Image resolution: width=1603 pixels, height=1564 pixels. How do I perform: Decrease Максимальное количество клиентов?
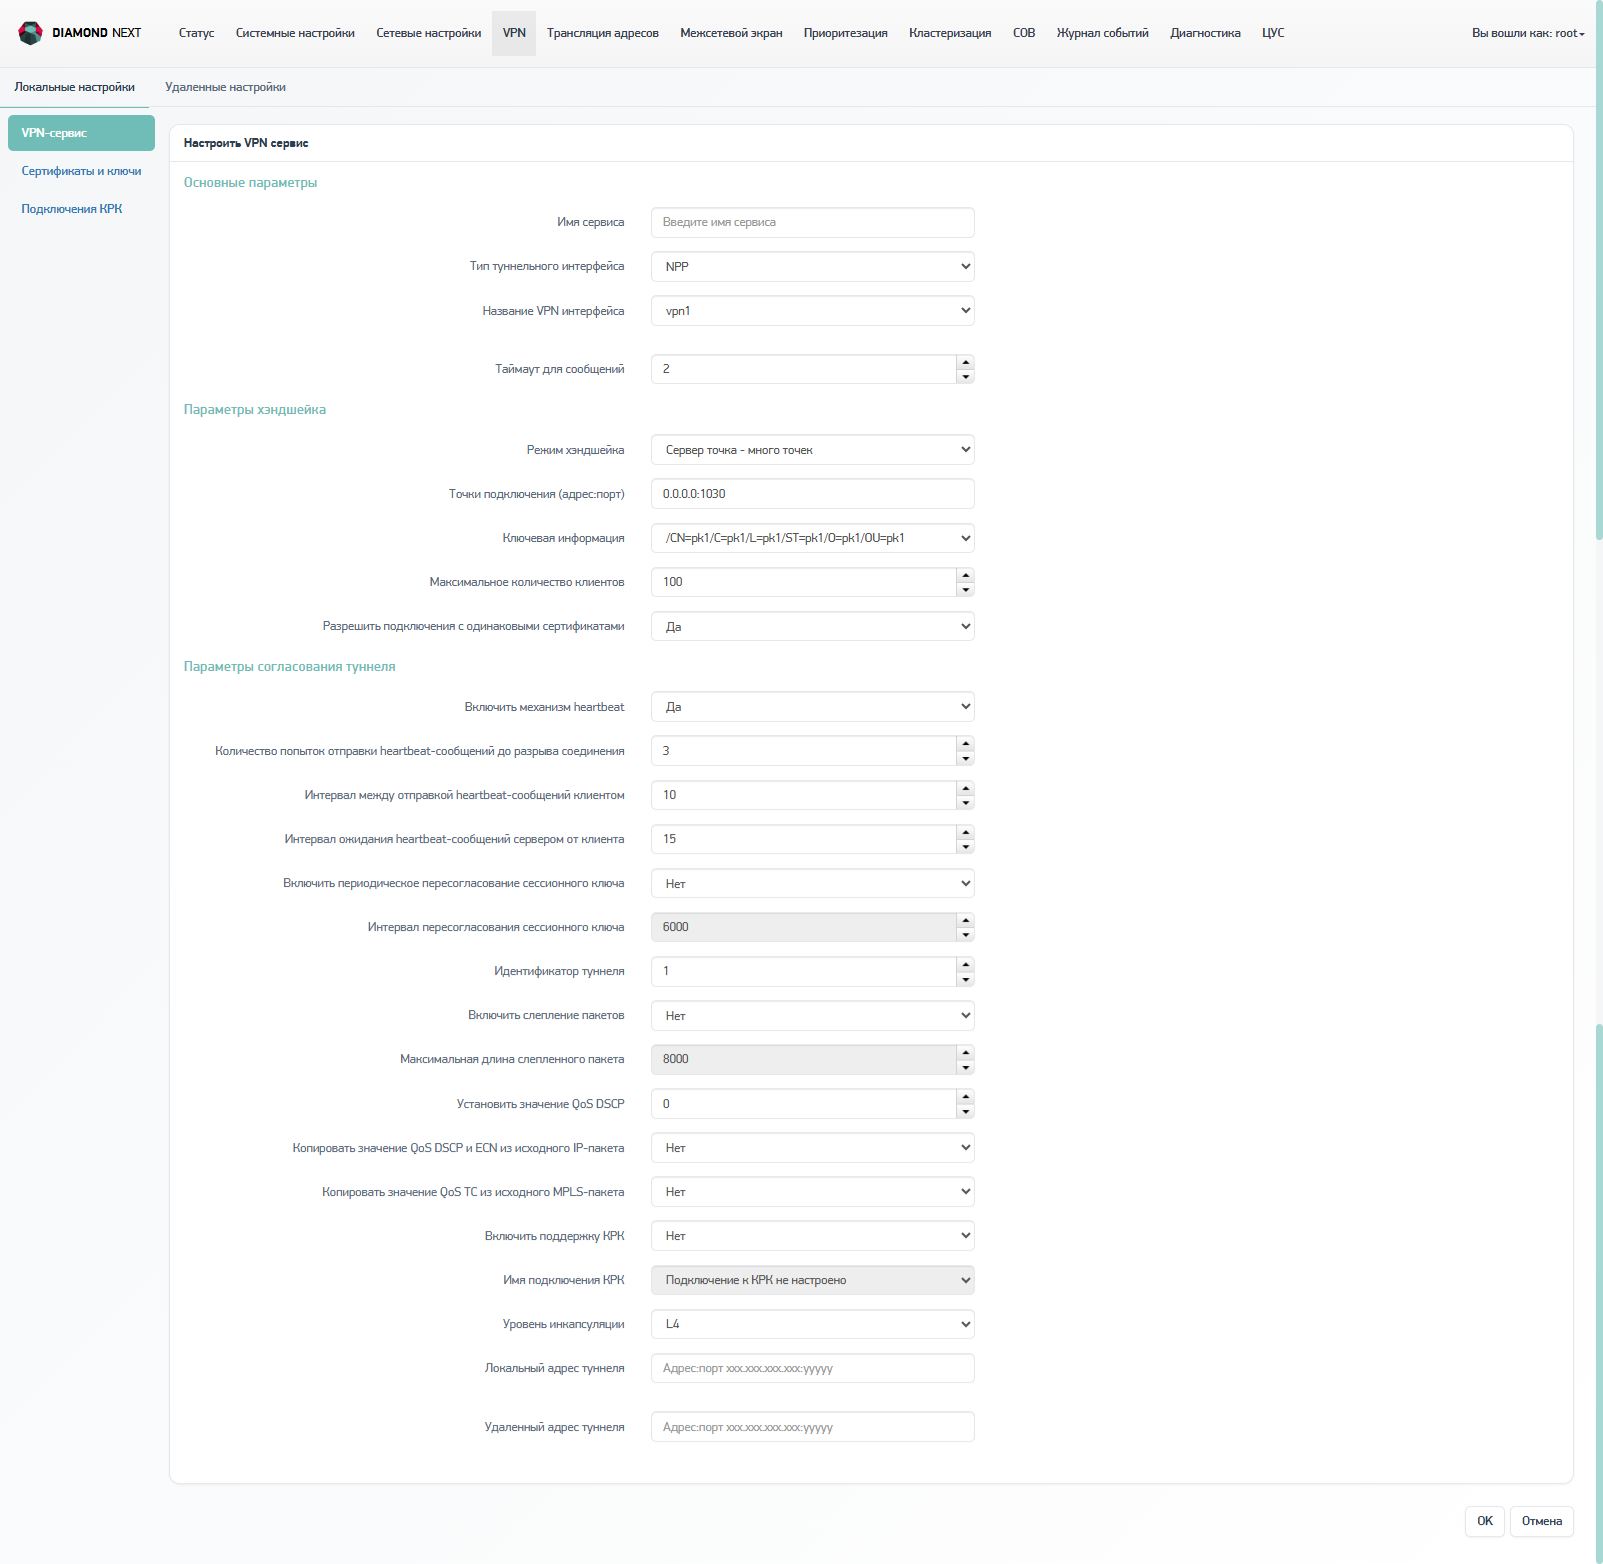coord(965,590)
